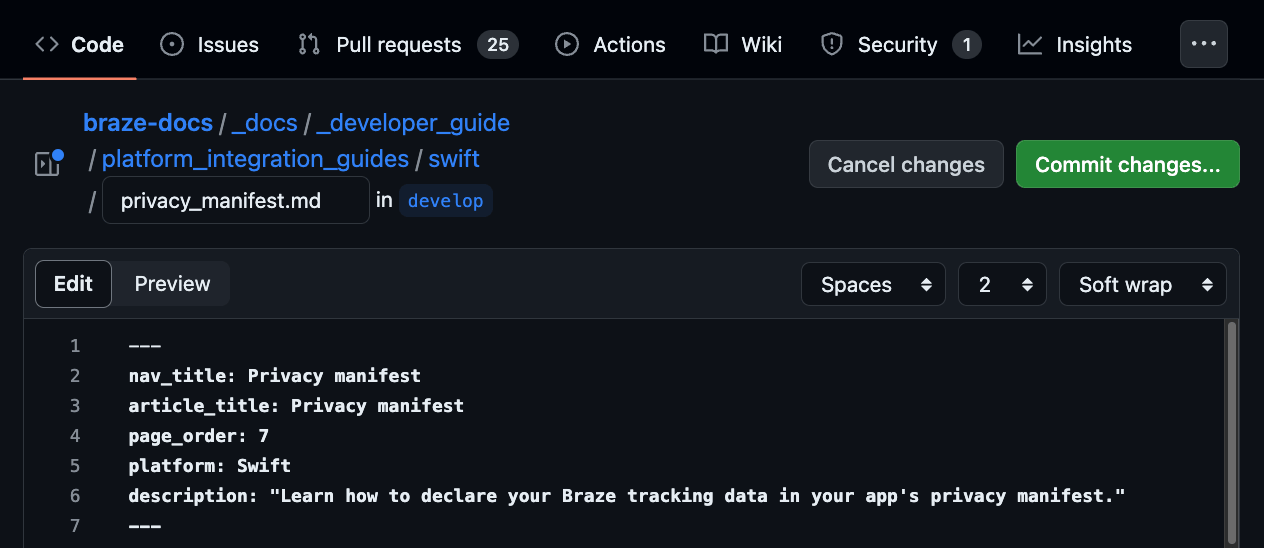Click the editor vertical scrollbar
The width and height of the screenshot is (1264, 548).
tap(1232, 434)
